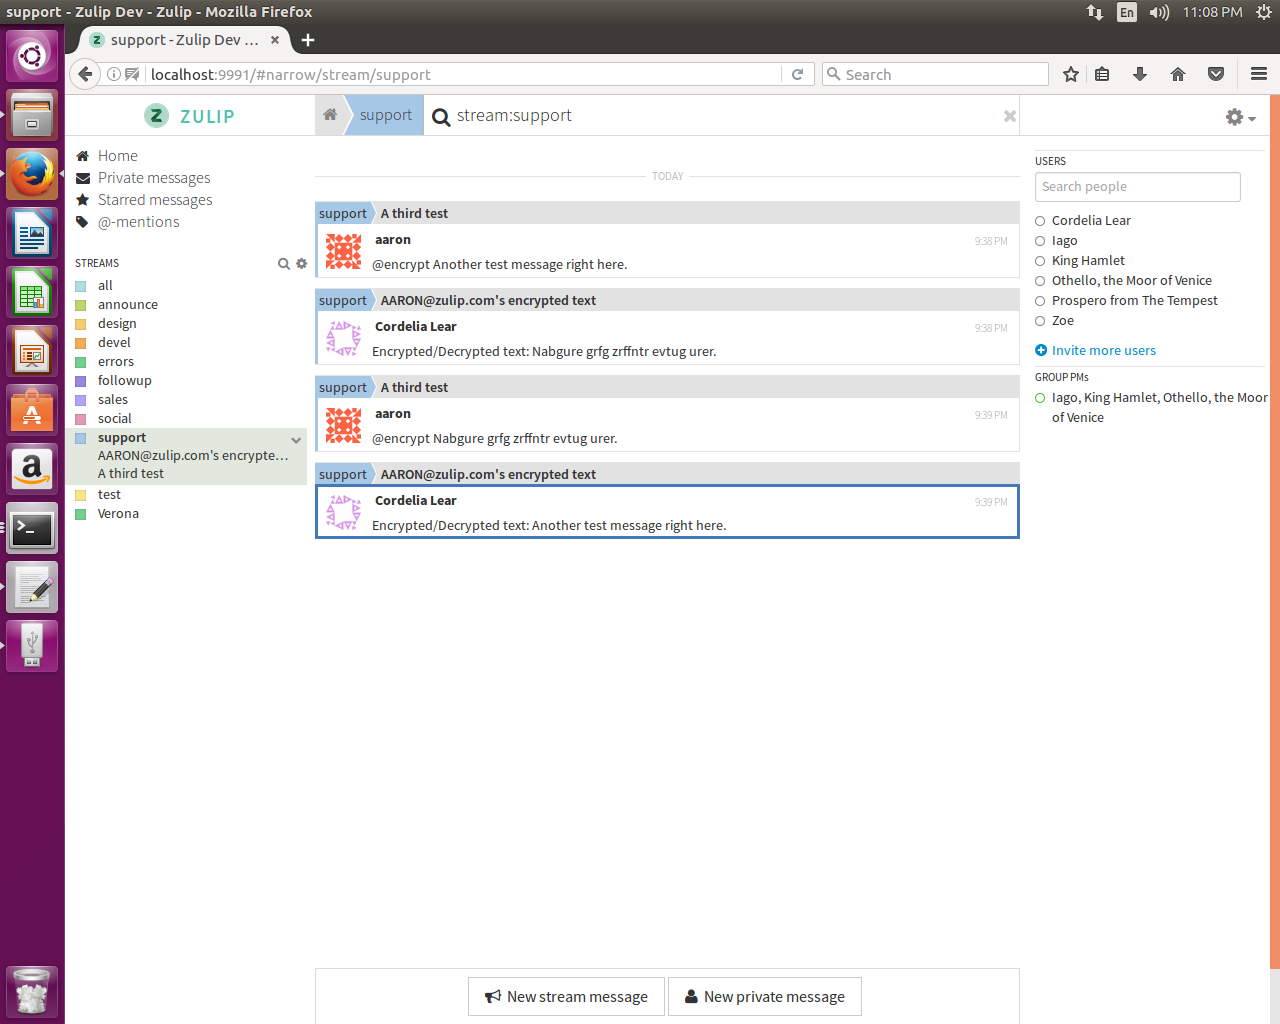Click the keyboard language En indicator
Screen dimensions: 1280x1024
(x=1127, y=12)
